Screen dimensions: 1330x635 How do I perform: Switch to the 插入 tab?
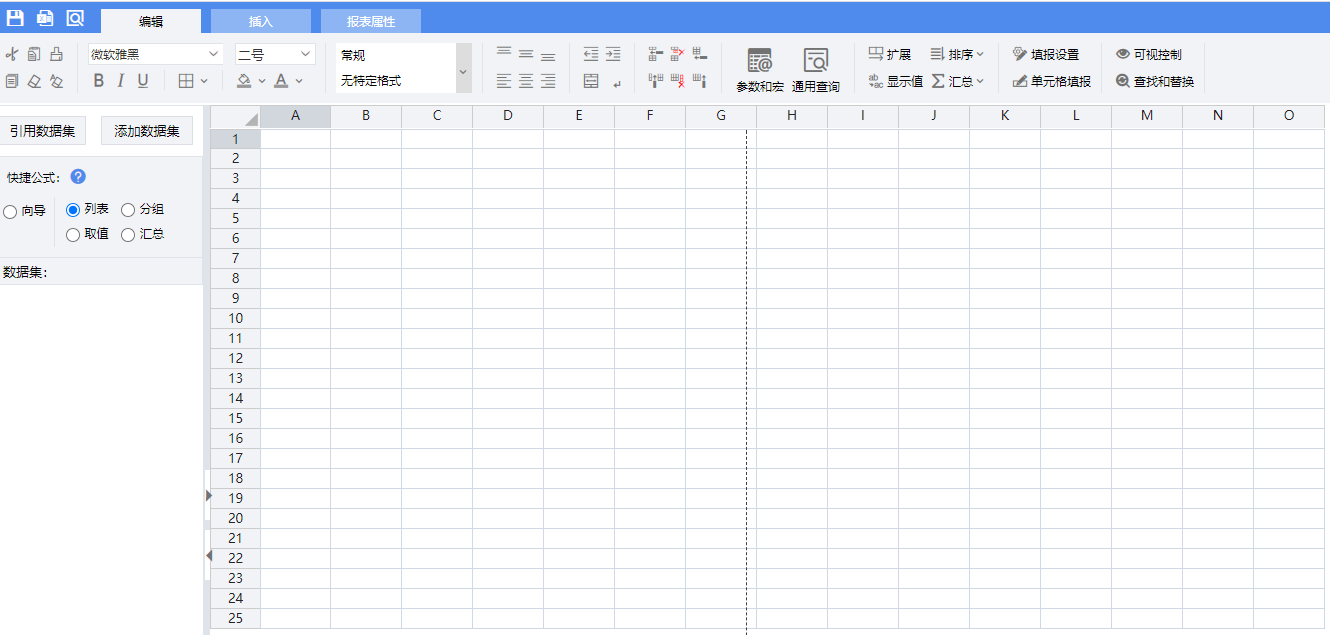click(x=260, y=21)
